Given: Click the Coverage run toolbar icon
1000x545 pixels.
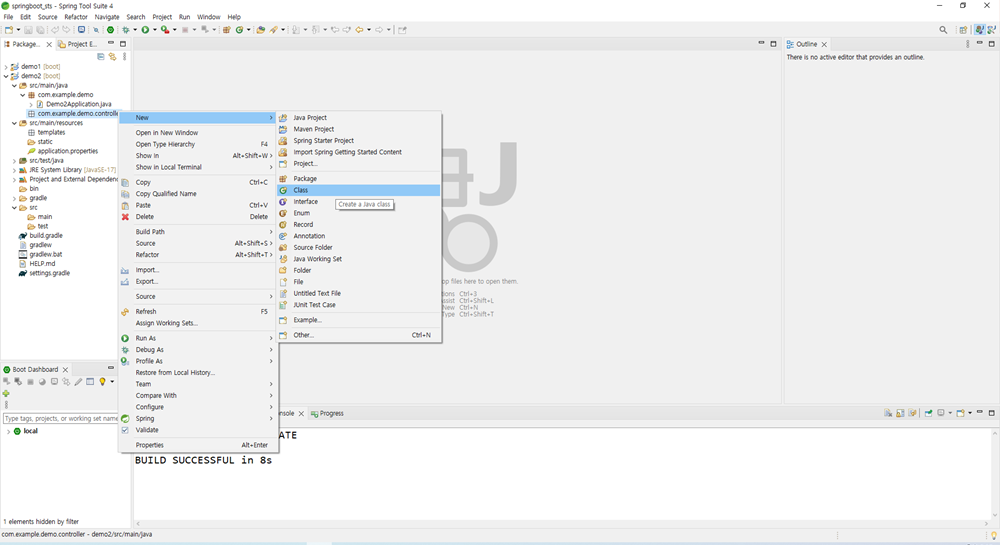Looking at the screenshot, I should (165, 30).
